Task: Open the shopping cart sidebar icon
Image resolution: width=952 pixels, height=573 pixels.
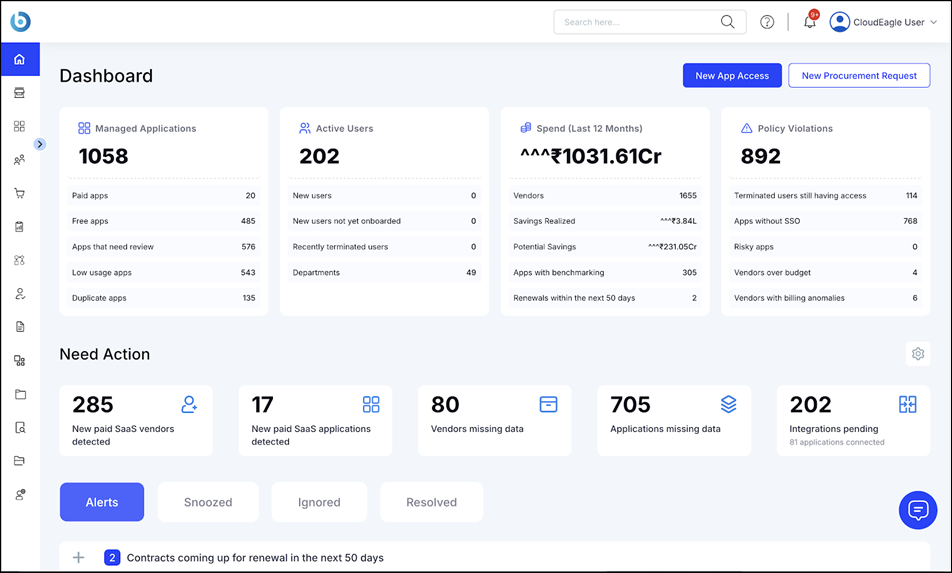Action: (19, 193)
